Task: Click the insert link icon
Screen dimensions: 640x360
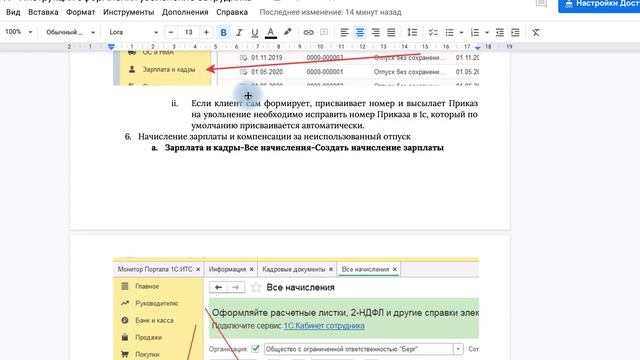Action: coord(309,32)
